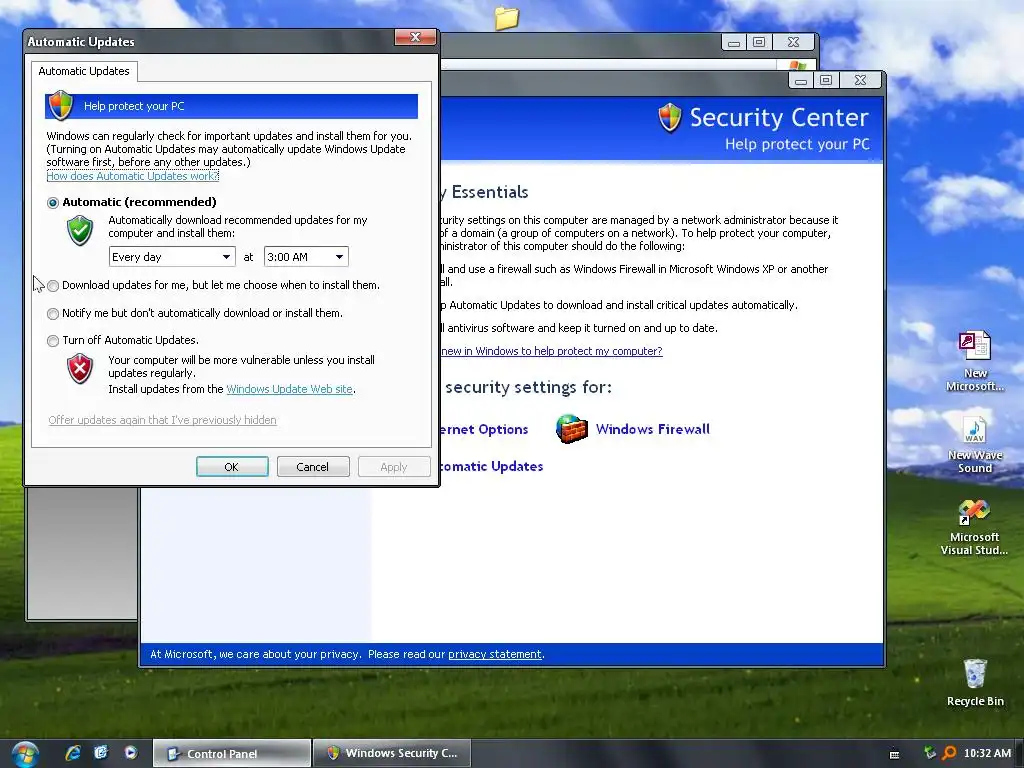This screenshot has height=768, width=1024.
Task: Launch media player from quick launch
Action: tap(131, 753)
